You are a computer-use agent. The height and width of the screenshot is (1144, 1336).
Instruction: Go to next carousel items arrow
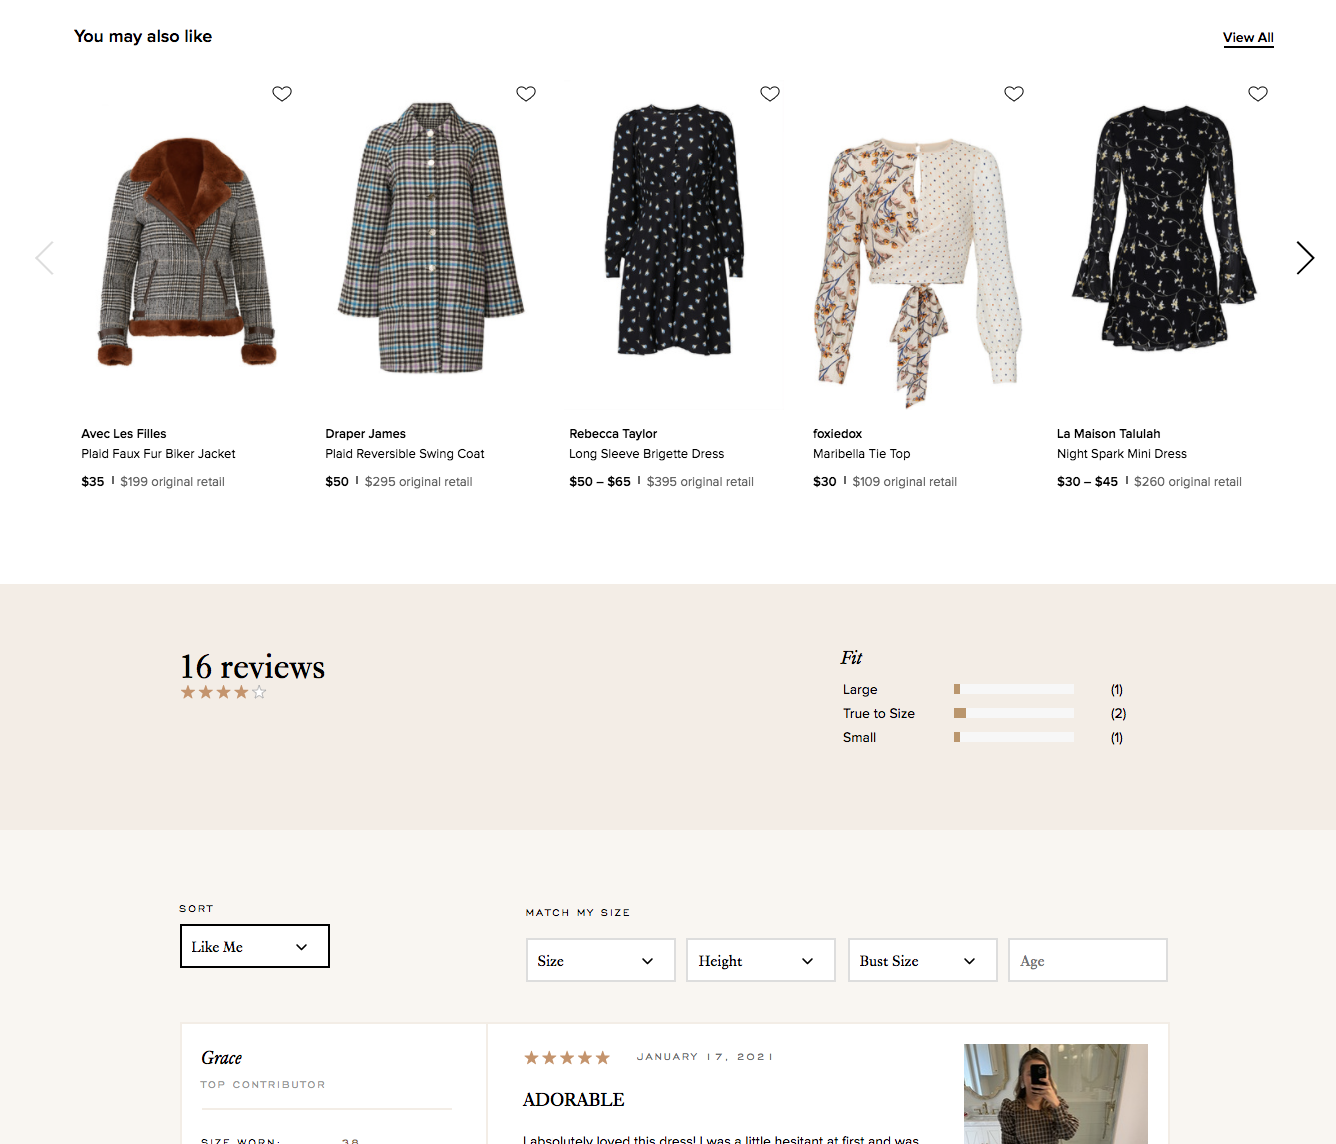(x=1305, y=258)
